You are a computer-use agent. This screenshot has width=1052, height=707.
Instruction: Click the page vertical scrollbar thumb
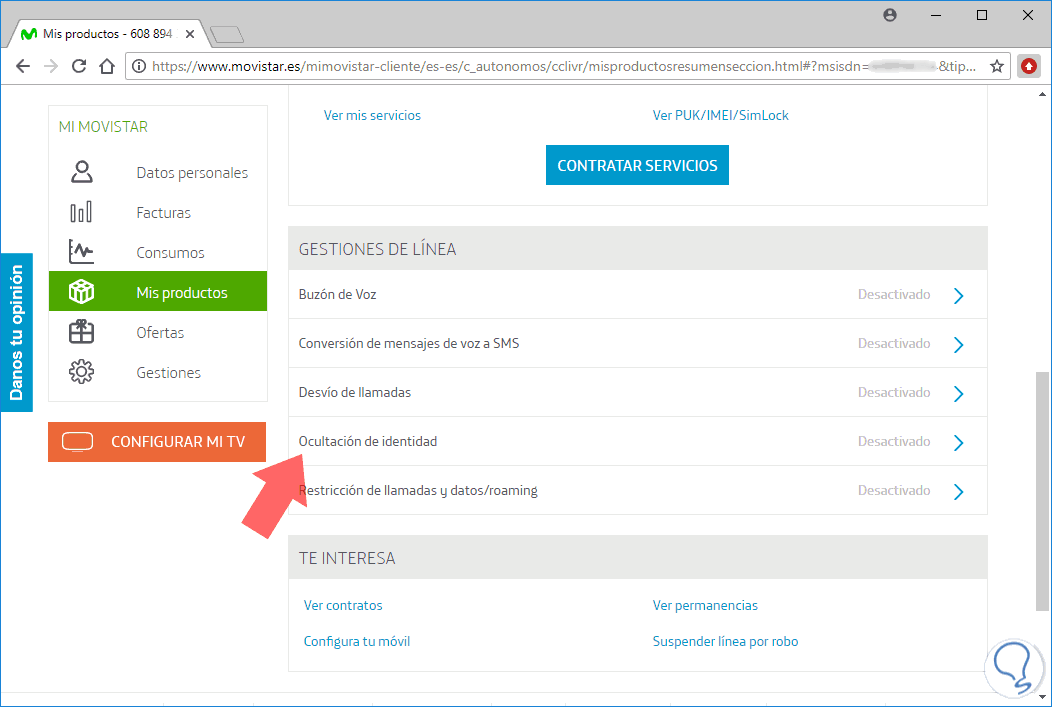[1042, 490]
